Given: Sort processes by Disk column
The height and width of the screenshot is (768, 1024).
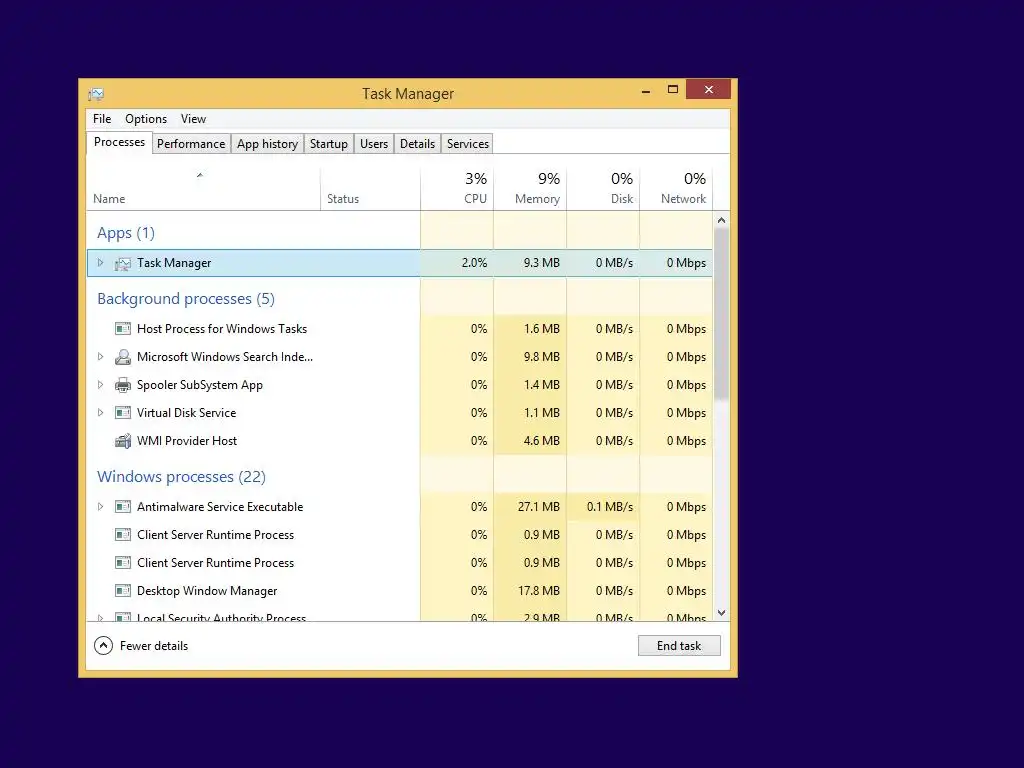Looking at the screenshot, I should pos(603,189).
